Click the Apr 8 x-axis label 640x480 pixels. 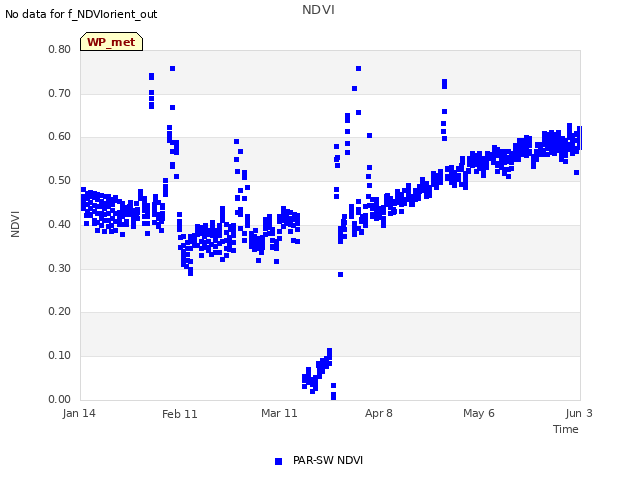[x=379, y=413]
